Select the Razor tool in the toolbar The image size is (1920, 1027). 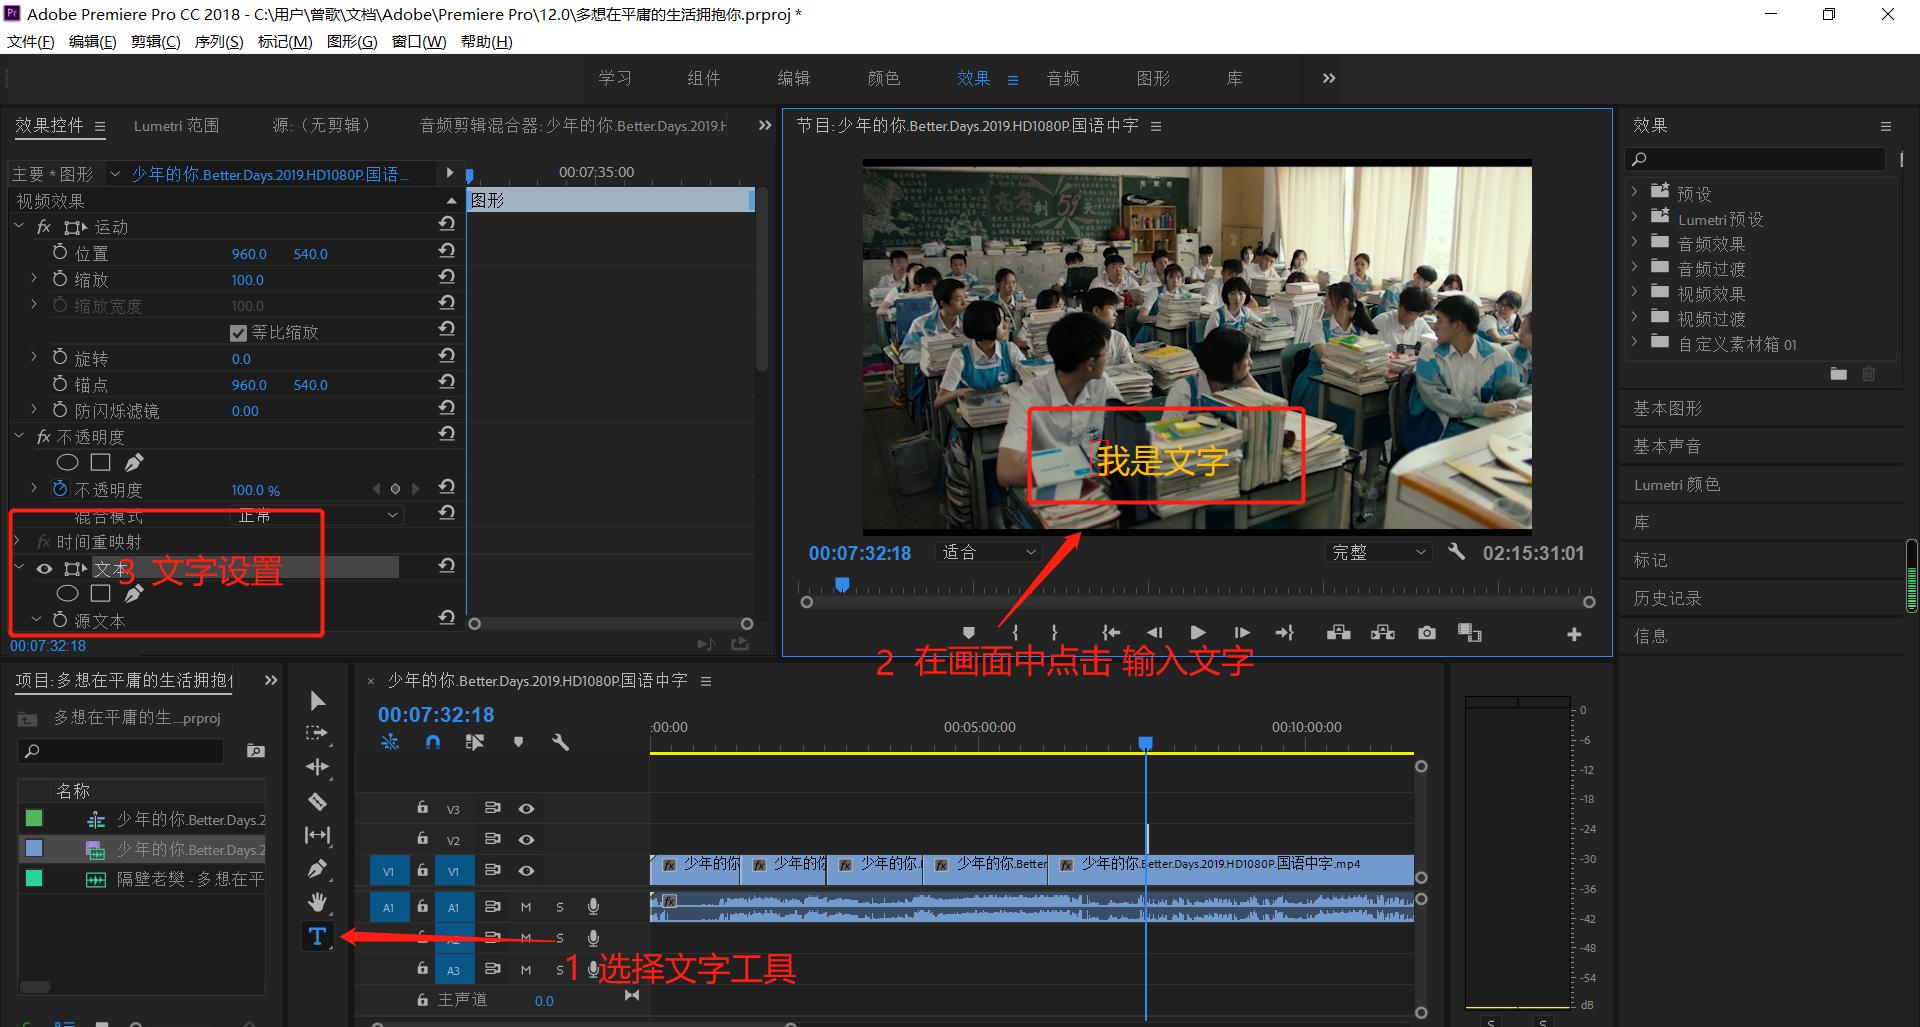coord(317,801)
